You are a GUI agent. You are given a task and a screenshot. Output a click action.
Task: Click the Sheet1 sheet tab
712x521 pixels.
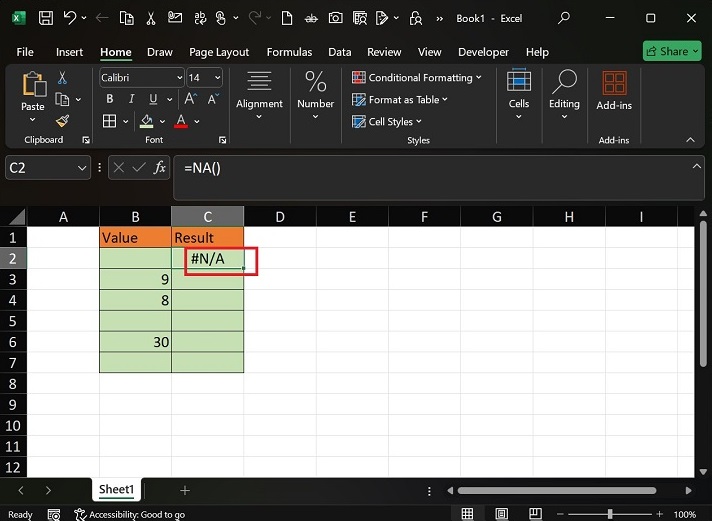point(116,489)
